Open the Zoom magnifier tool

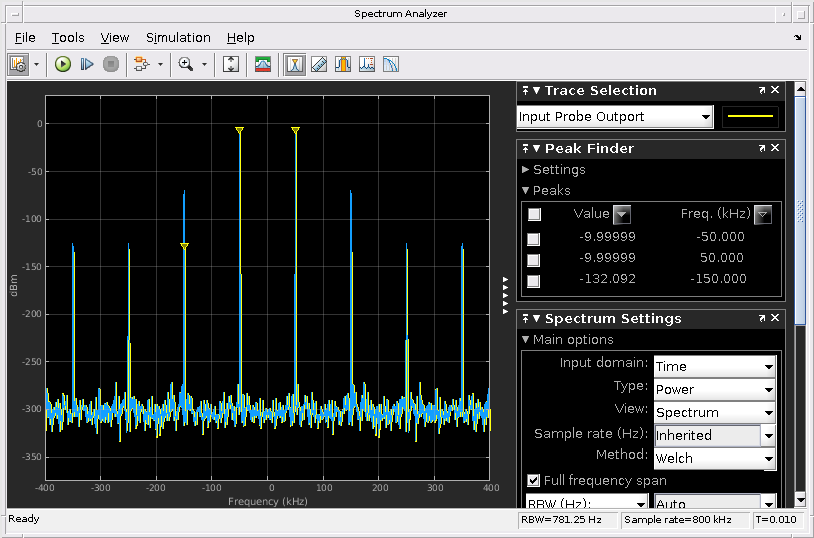185,64
